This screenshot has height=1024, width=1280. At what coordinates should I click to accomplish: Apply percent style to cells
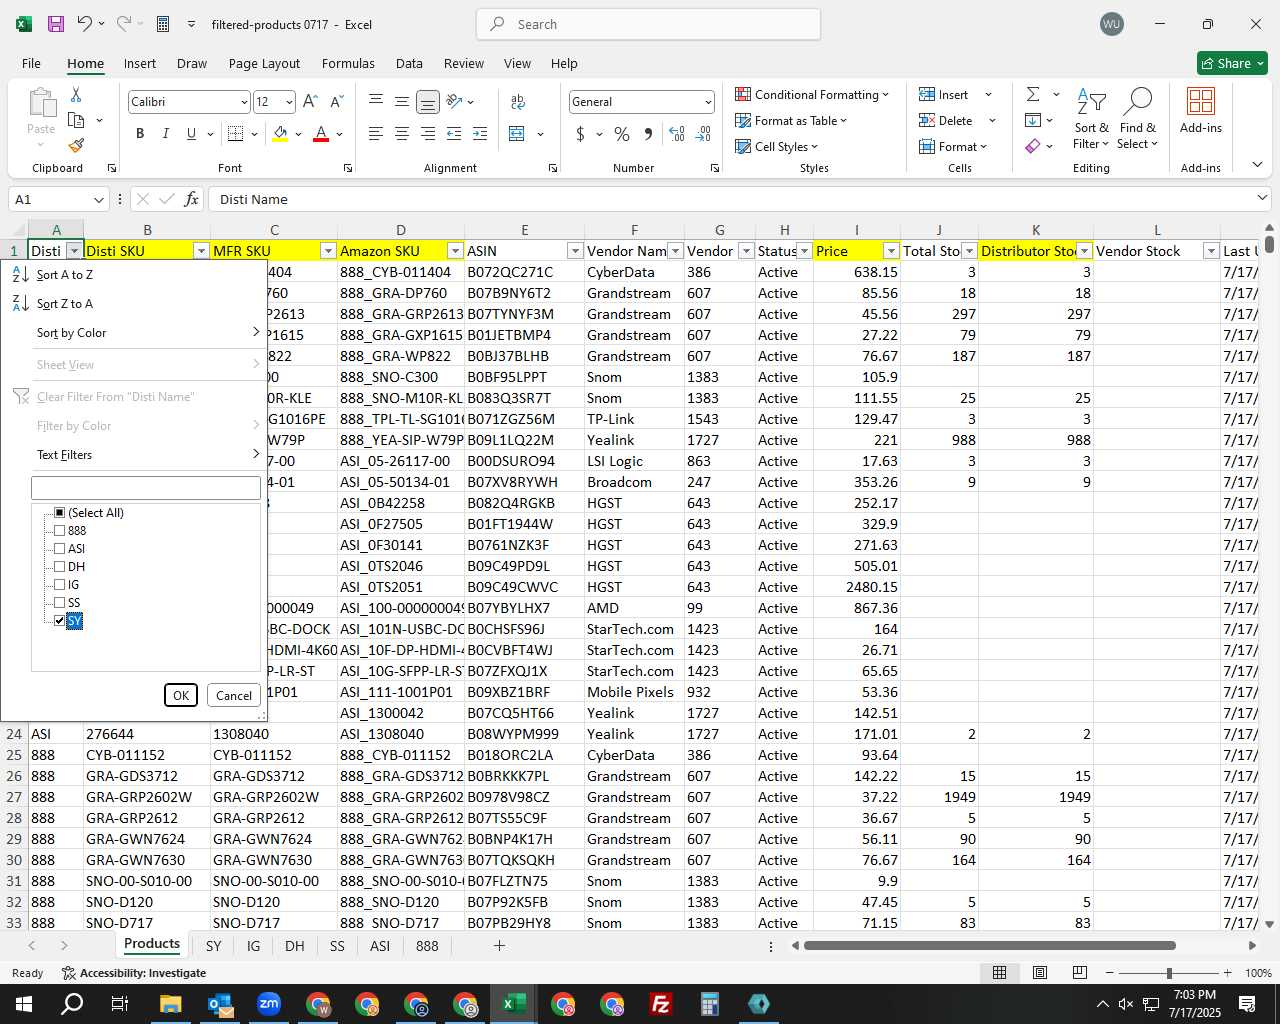622,133
